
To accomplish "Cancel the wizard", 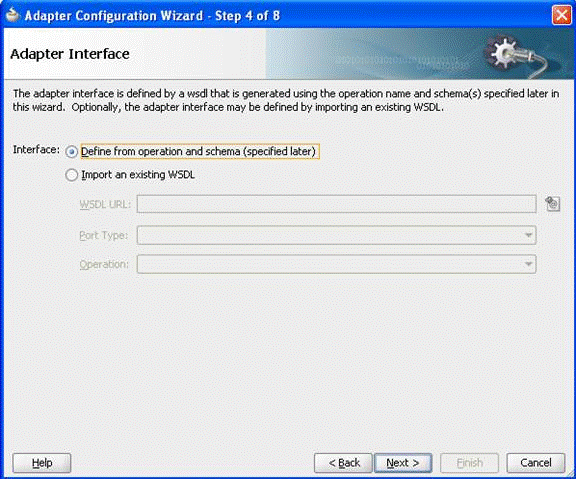I will pos(536,463).
